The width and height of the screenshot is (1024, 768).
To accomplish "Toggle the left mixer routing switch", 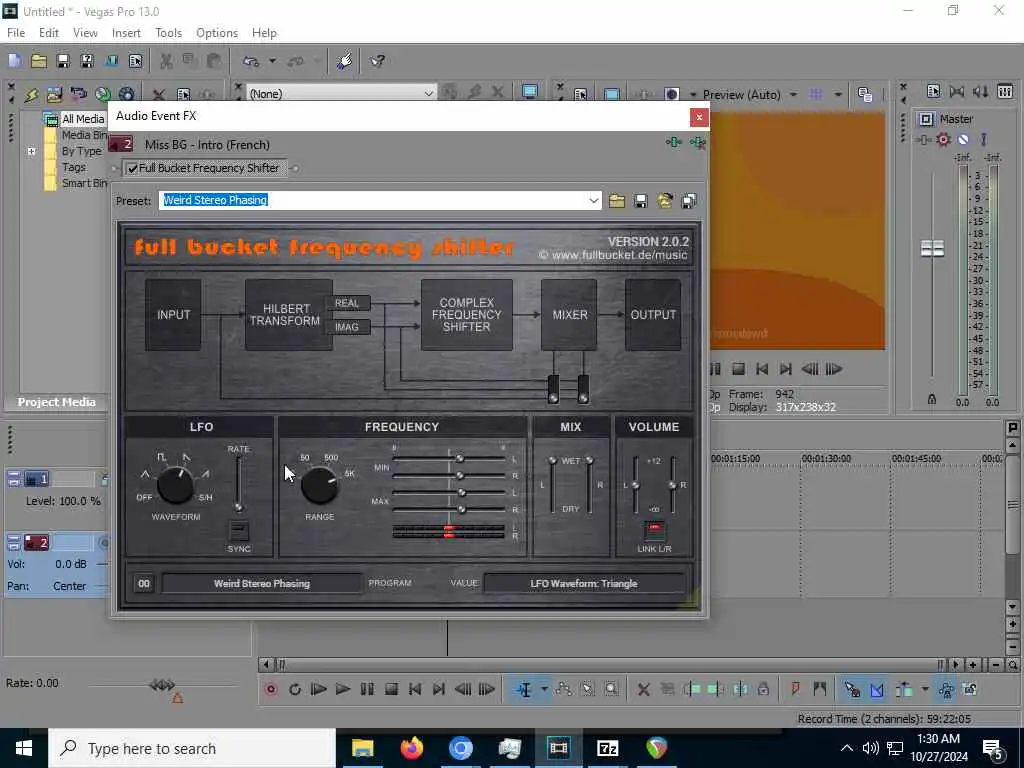I will 553,389.
